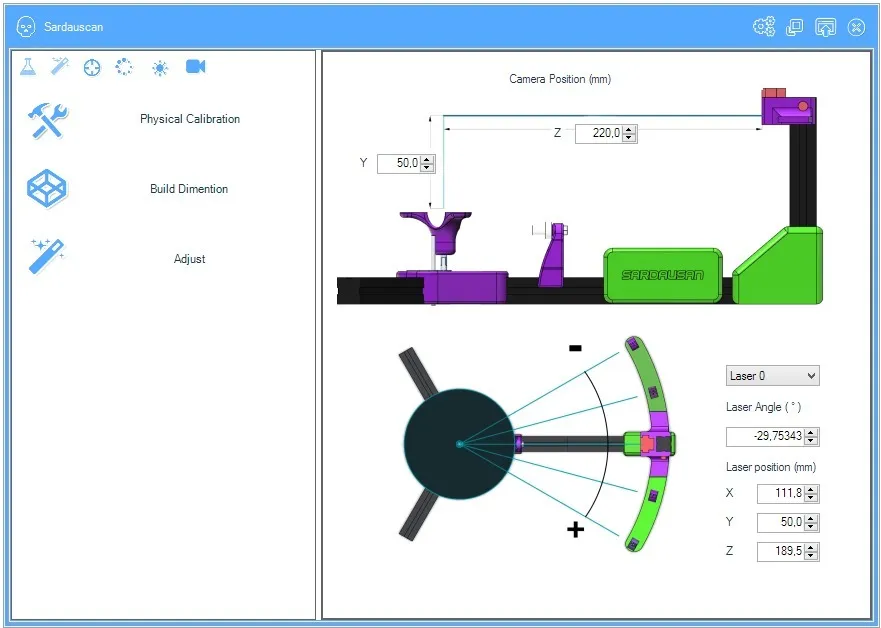Increase laser X position with up arrow
881x628 pixels.
click(x=811, y=490)
